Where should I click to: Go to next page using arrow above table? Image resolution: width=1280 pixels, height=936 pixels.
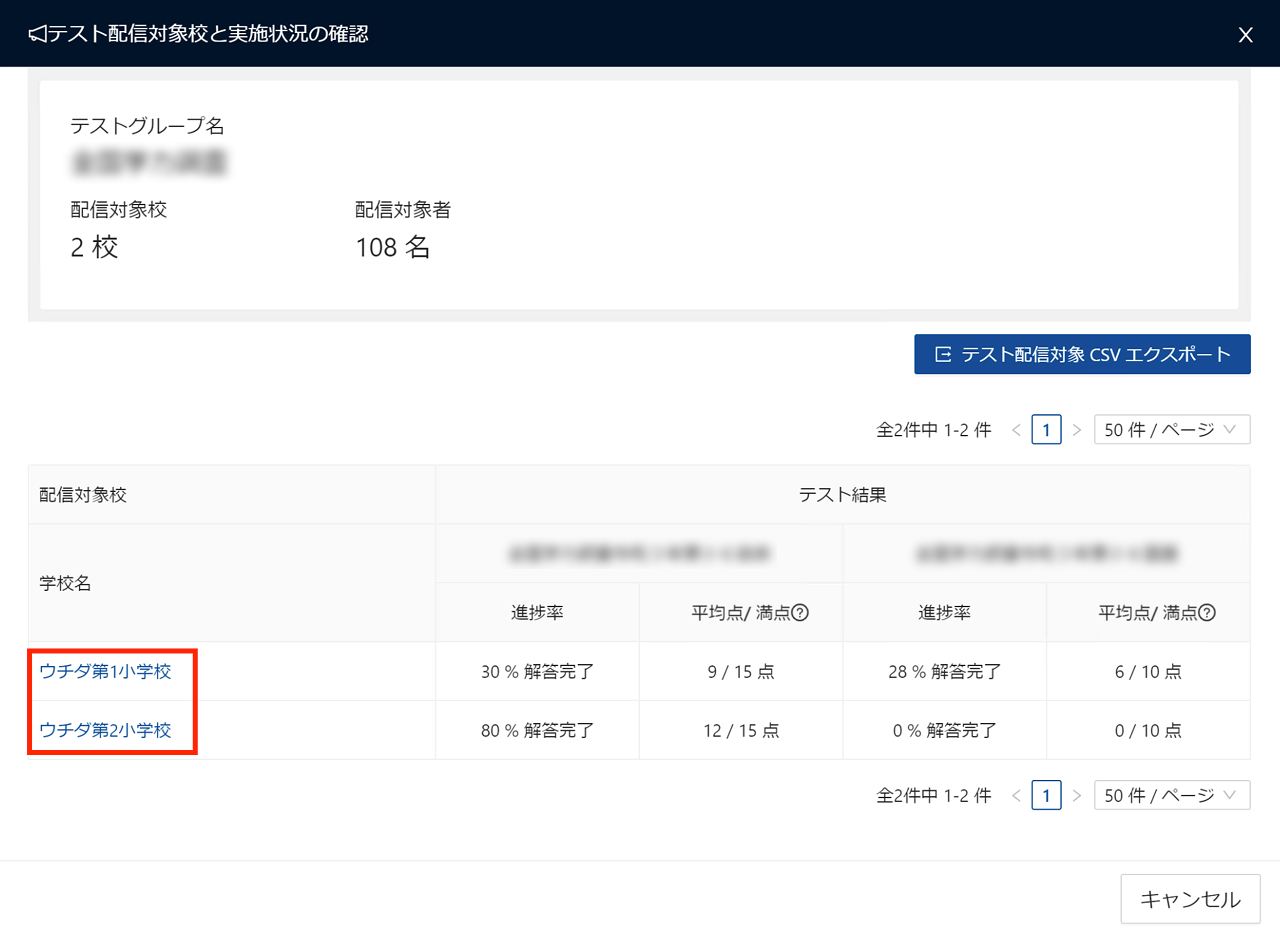[x=1076, y=430]
